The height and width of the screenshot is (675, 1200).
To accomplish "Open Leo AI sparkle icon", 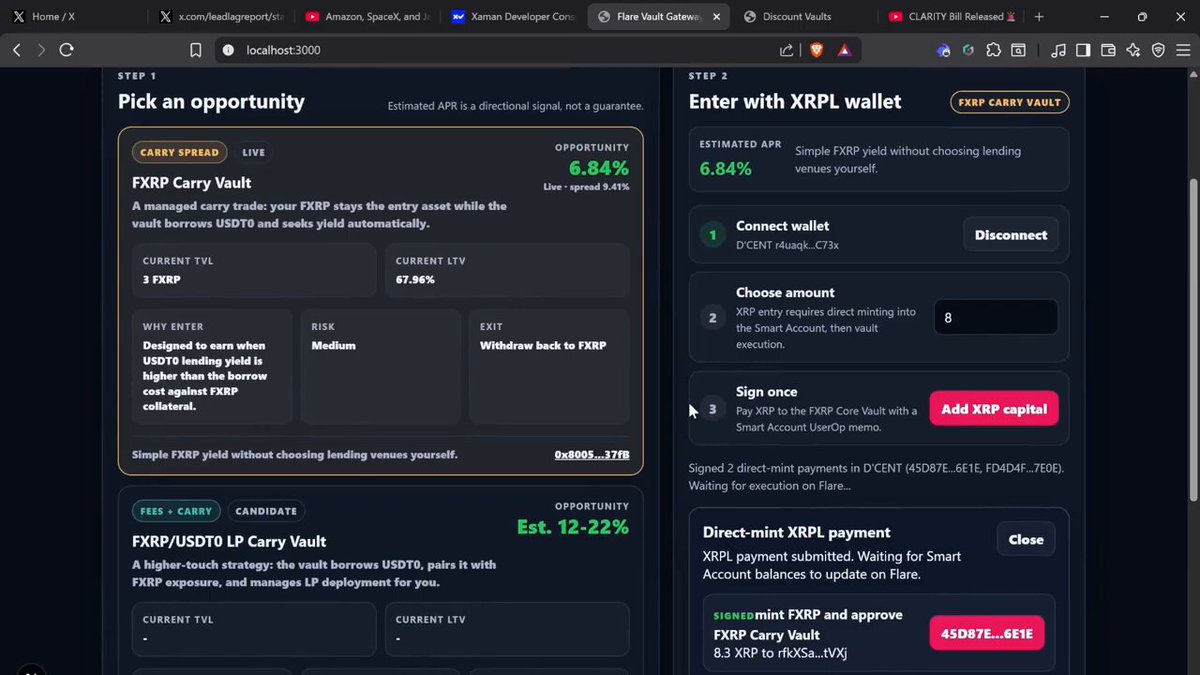I will [1133, 50].
